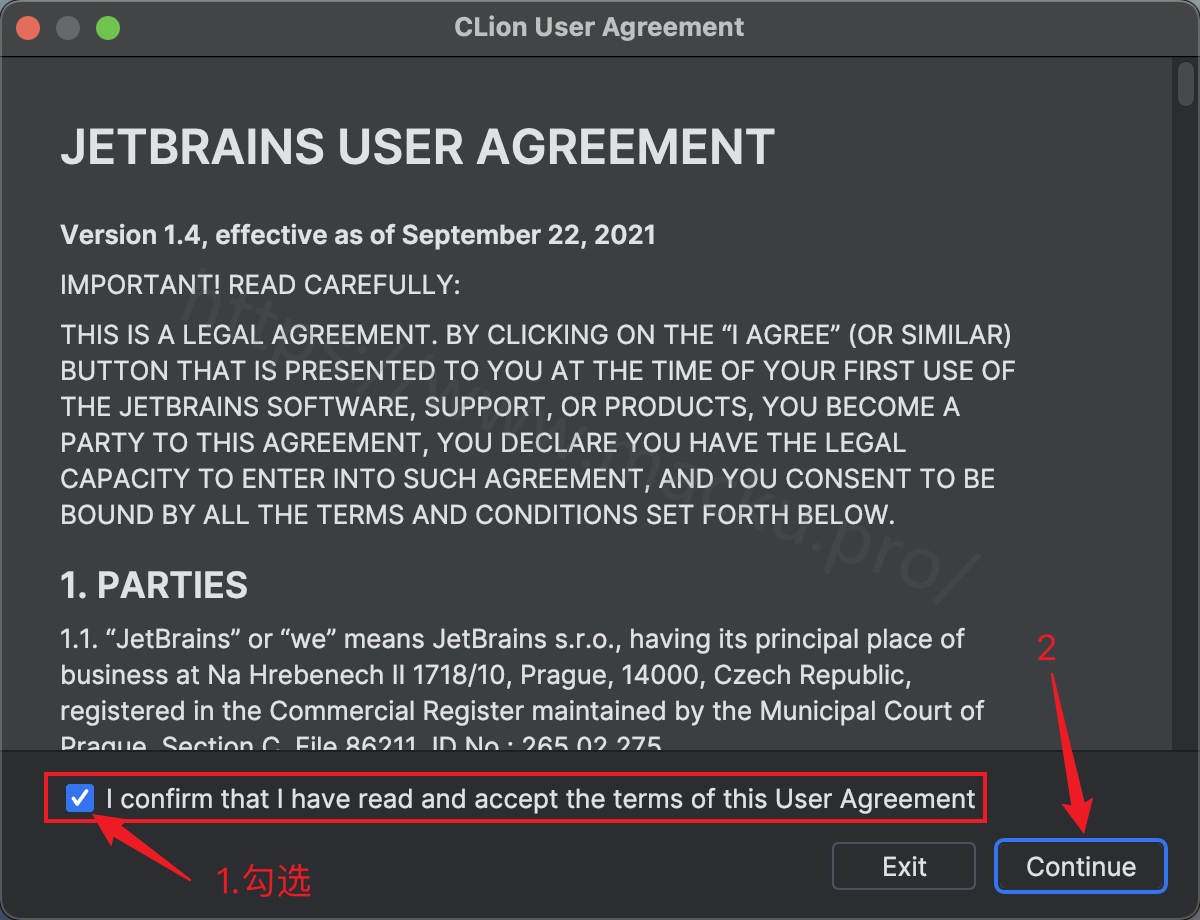Click the "I confirm that I have read" label
Image resolution: width=1200 pixels, height=920 pixels.
[x=540, y=799]
